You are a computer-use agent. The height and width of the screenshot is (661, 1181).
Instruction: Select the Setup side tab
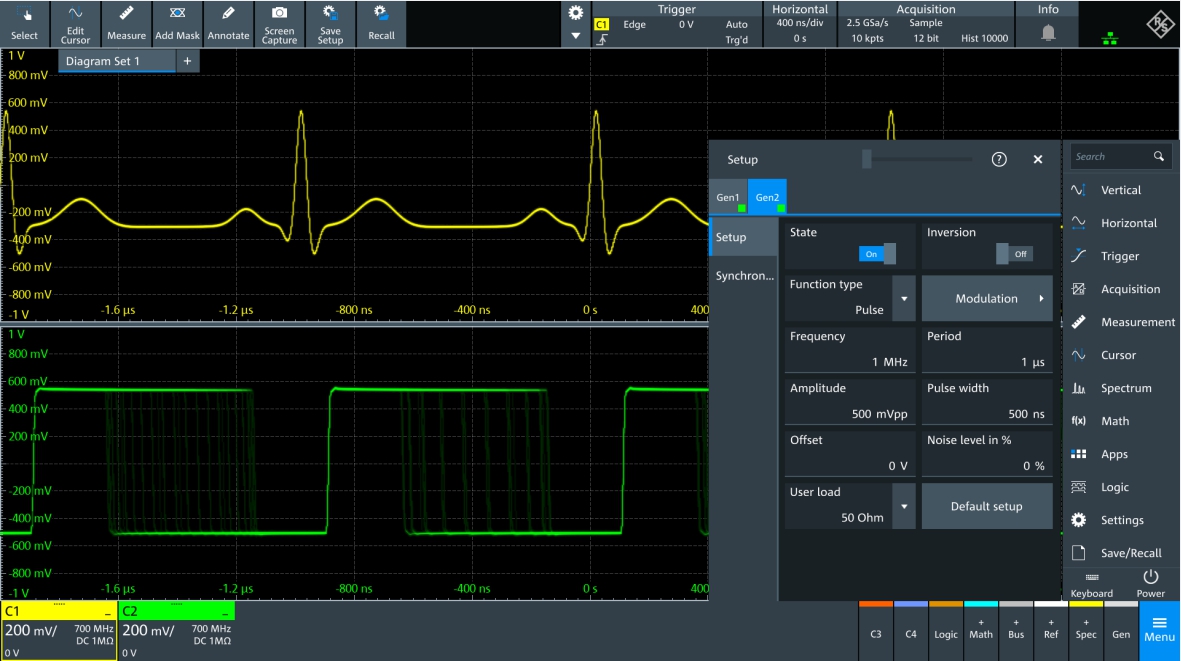tap(743, 237)
